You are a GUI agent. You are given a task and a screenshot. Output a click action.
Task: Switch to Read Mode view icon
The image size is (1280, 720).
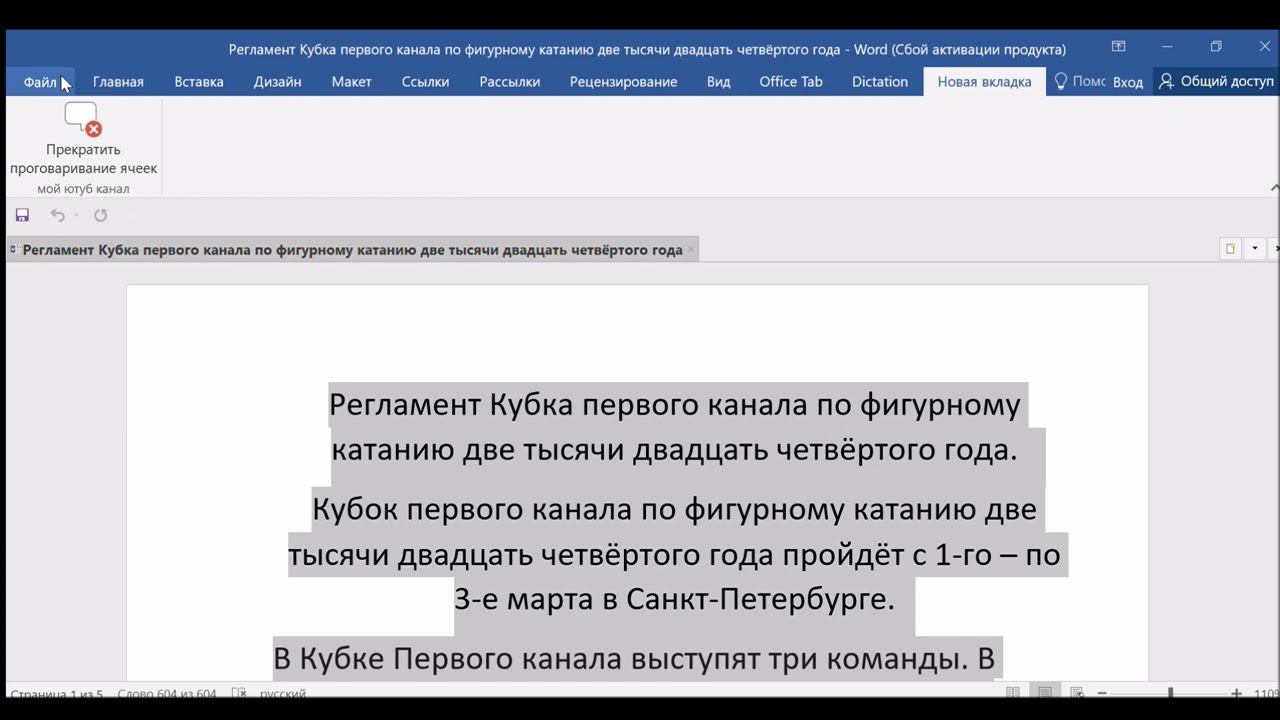pos(1013,693)
